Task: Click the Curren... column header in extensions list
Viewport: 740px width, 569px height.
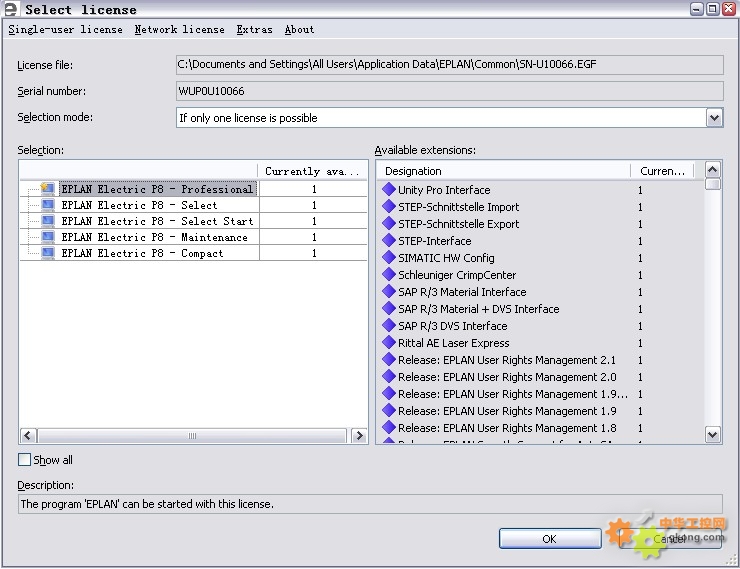Action: [662, 171]
